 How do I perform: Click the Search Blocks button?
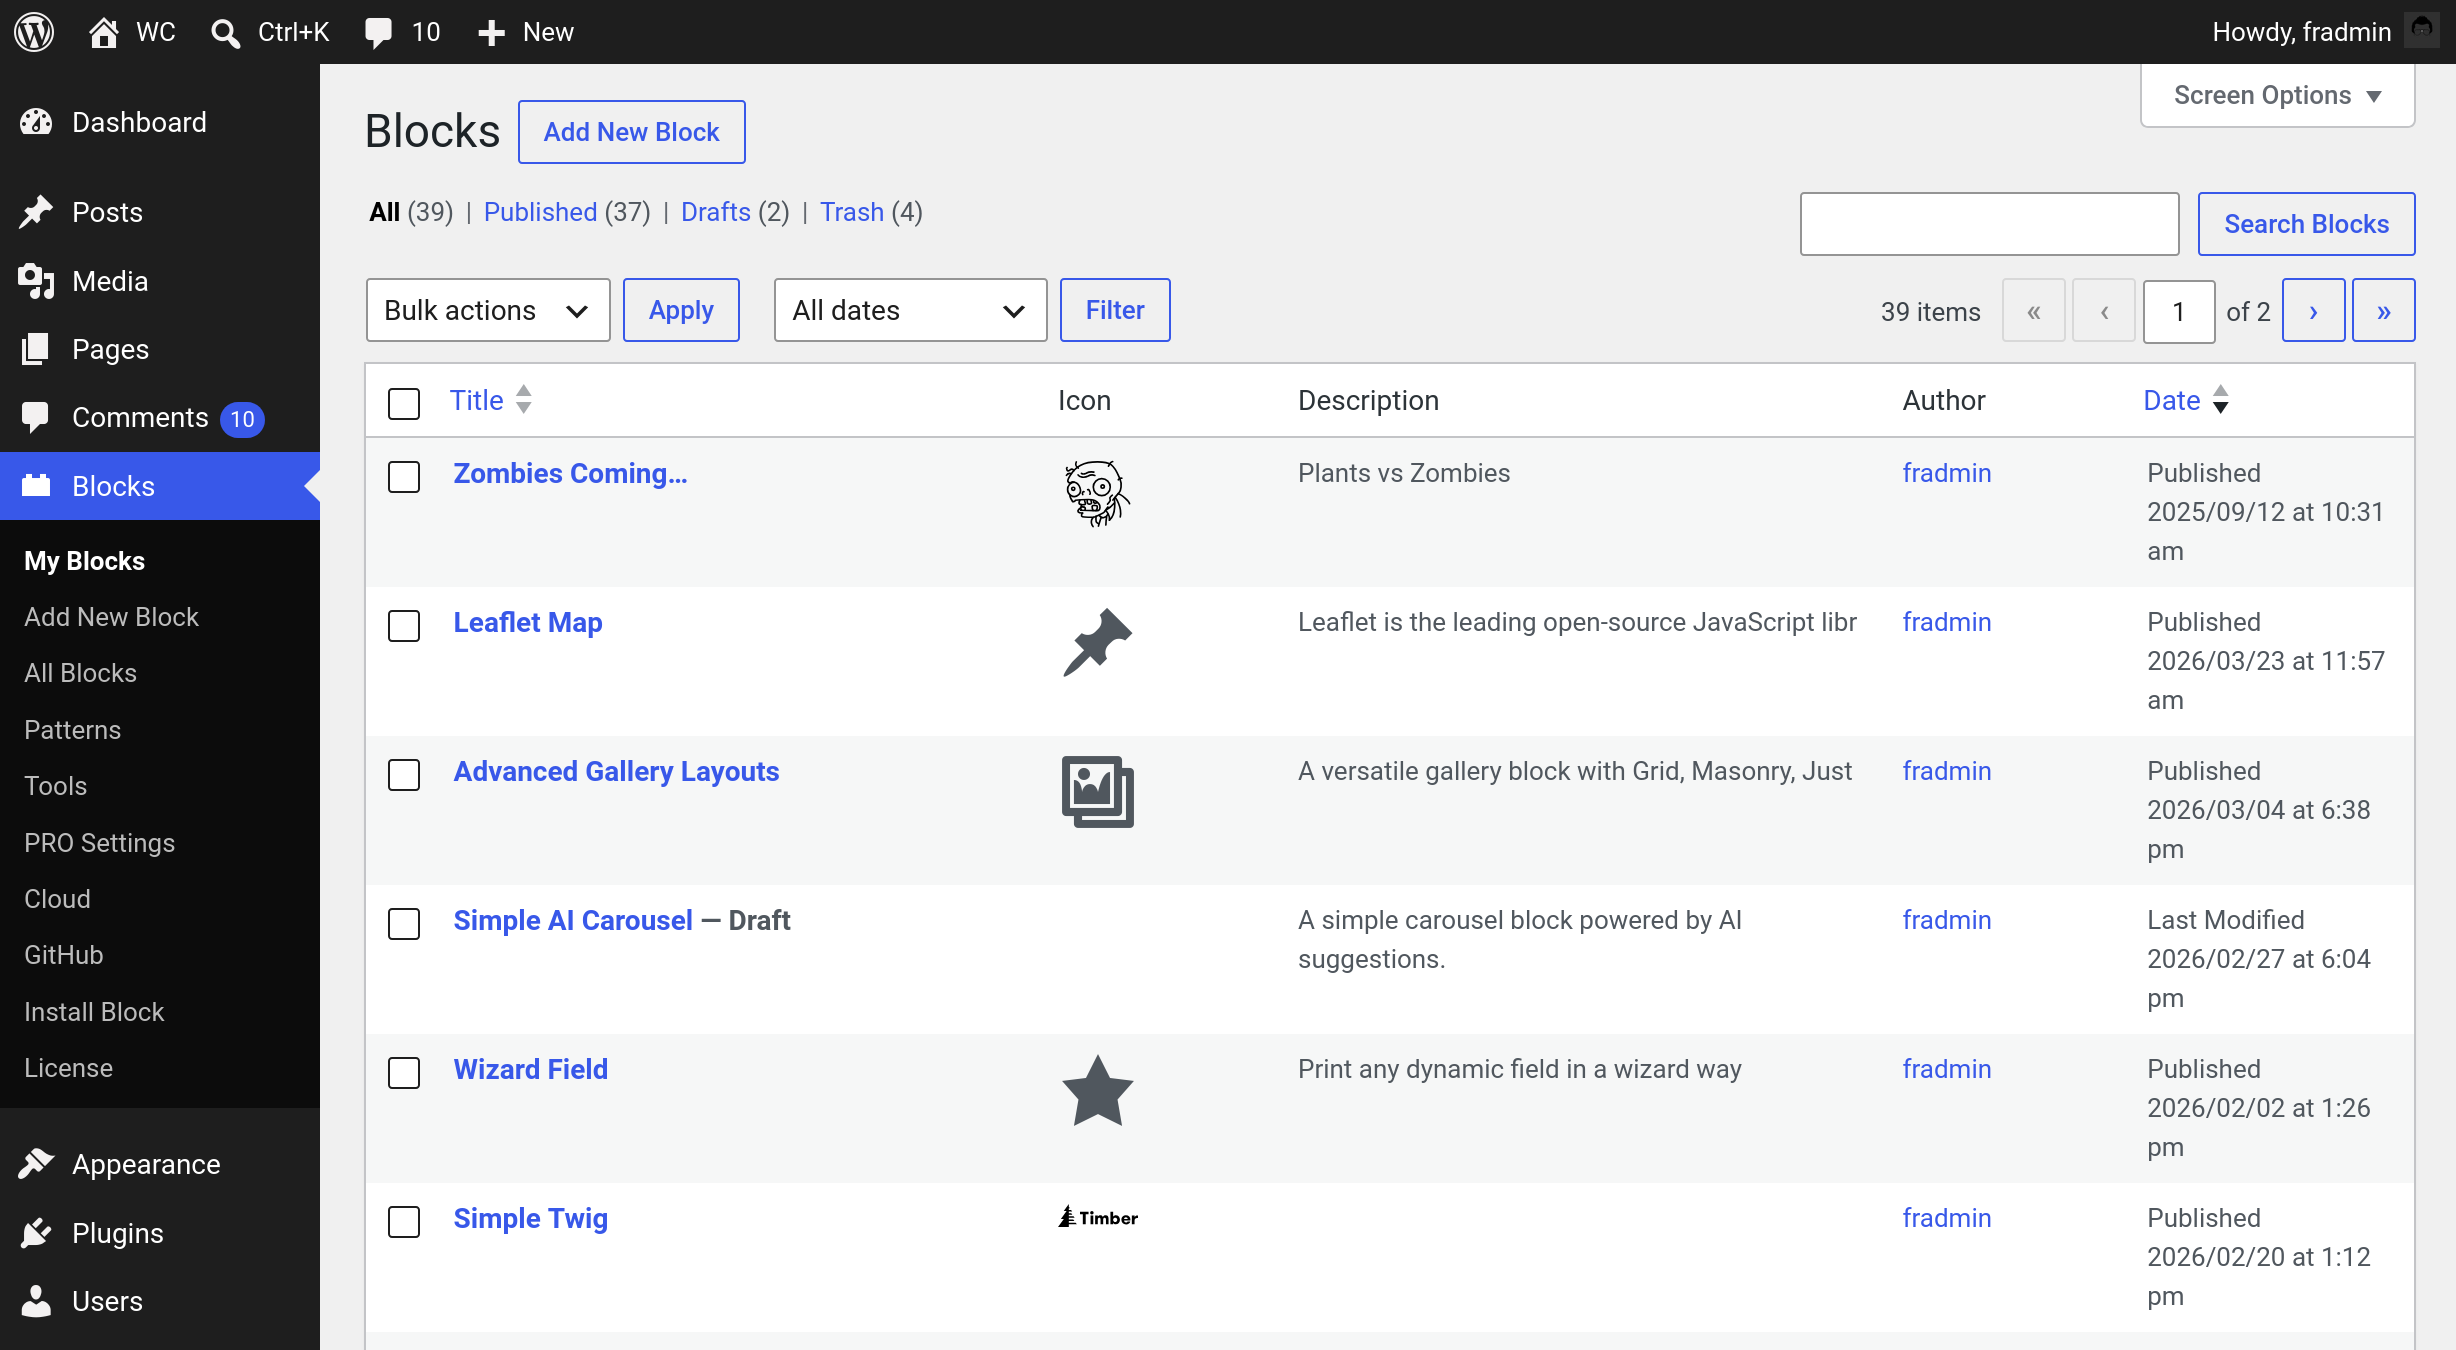(x=2306, y=224)
